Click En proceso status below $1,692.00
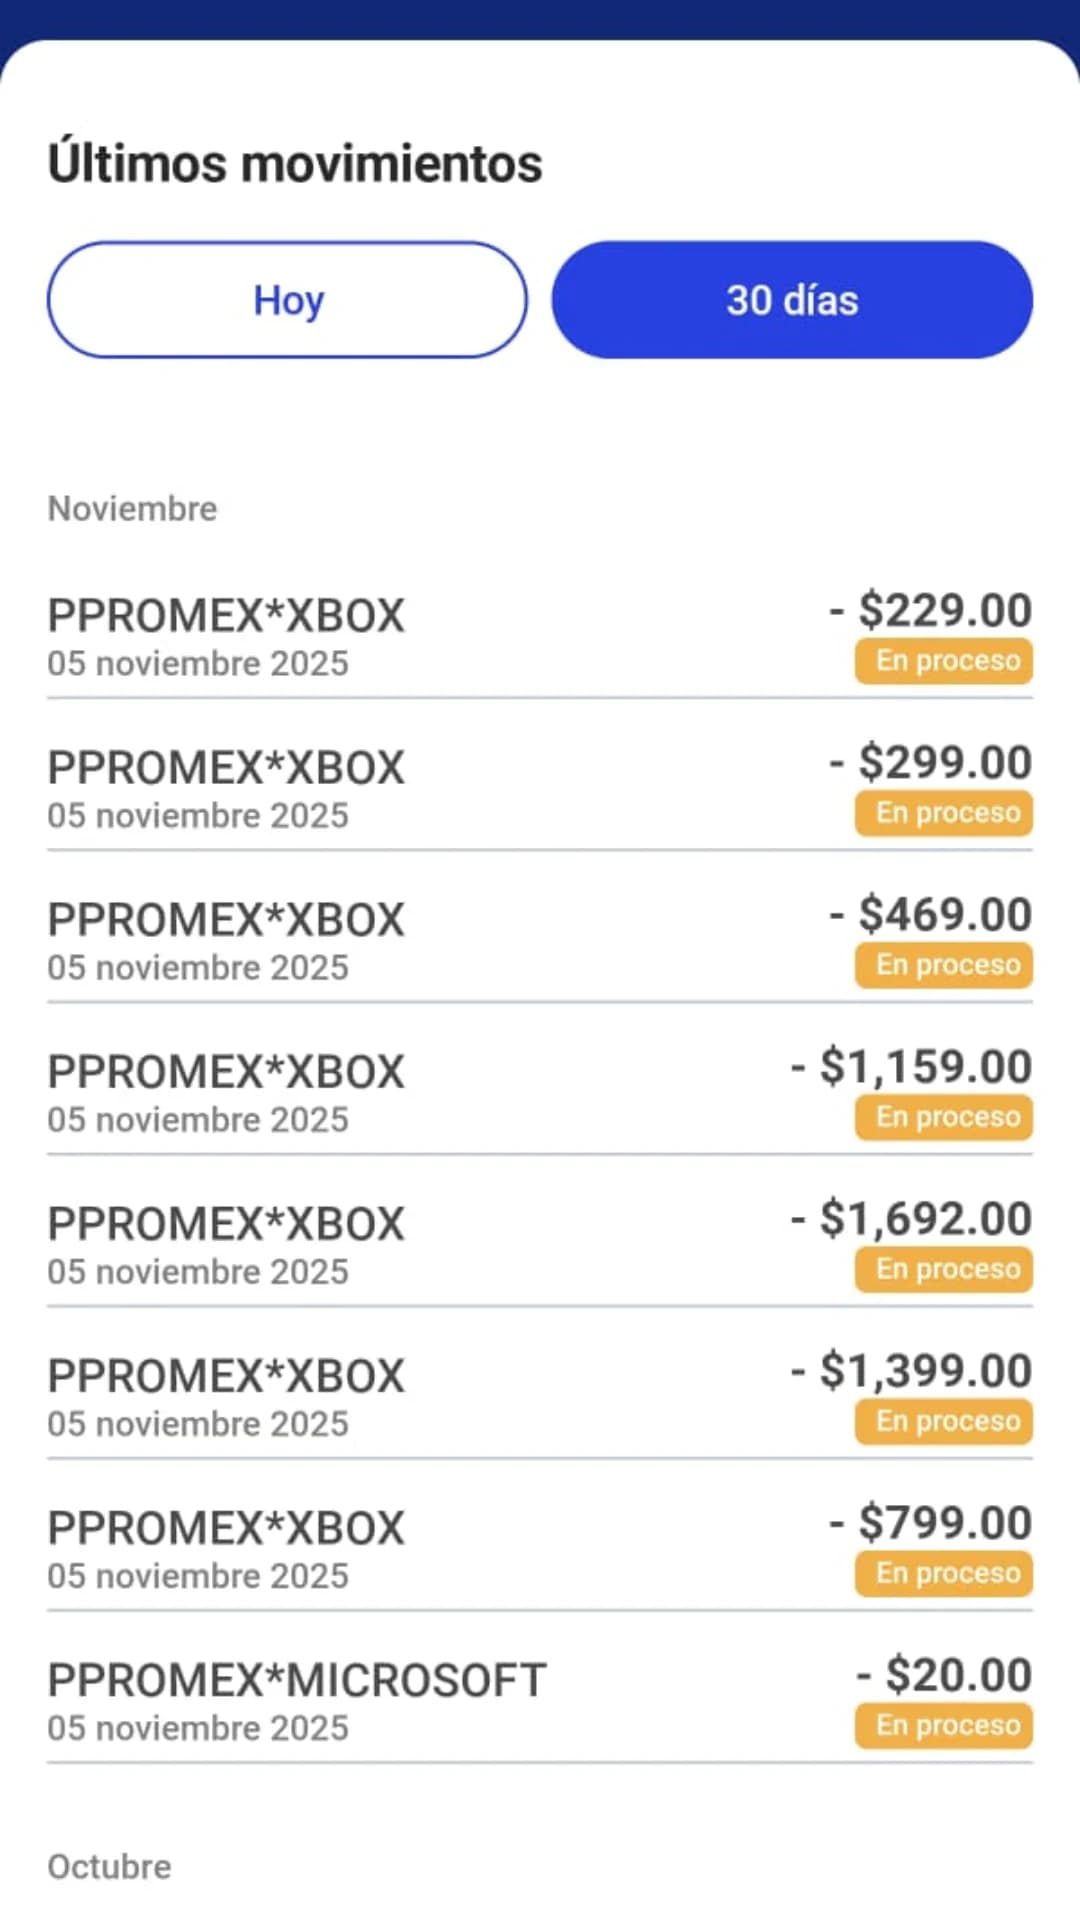This screenshot has width=1080, height=1920. (943, 1269)
